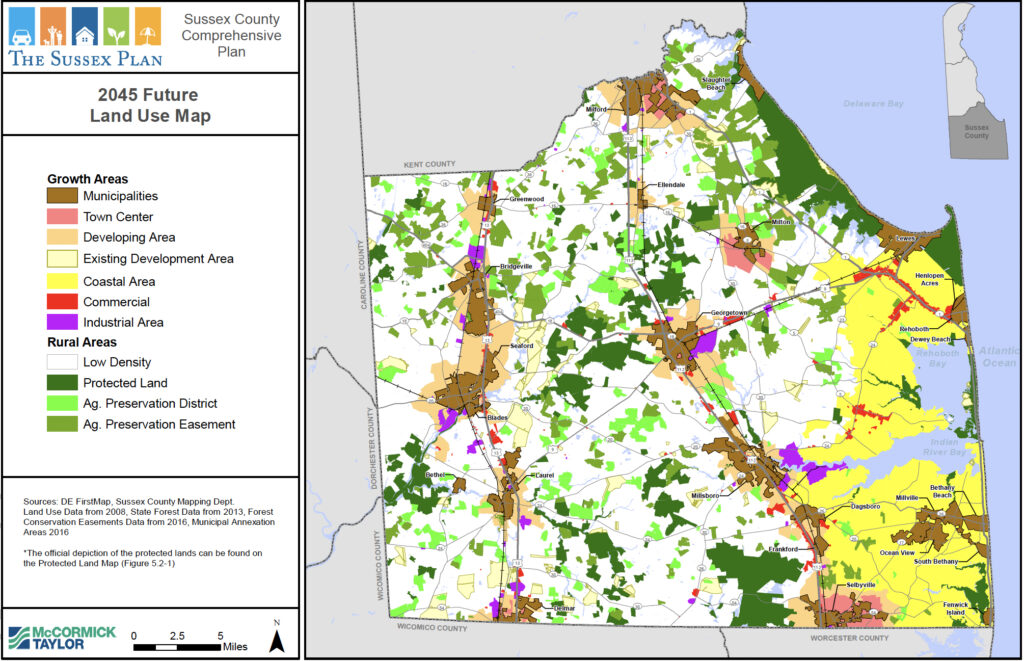This screenshot has height=661, width=1024.
Task: Click the Laurel town label
Action: [544, 475]
